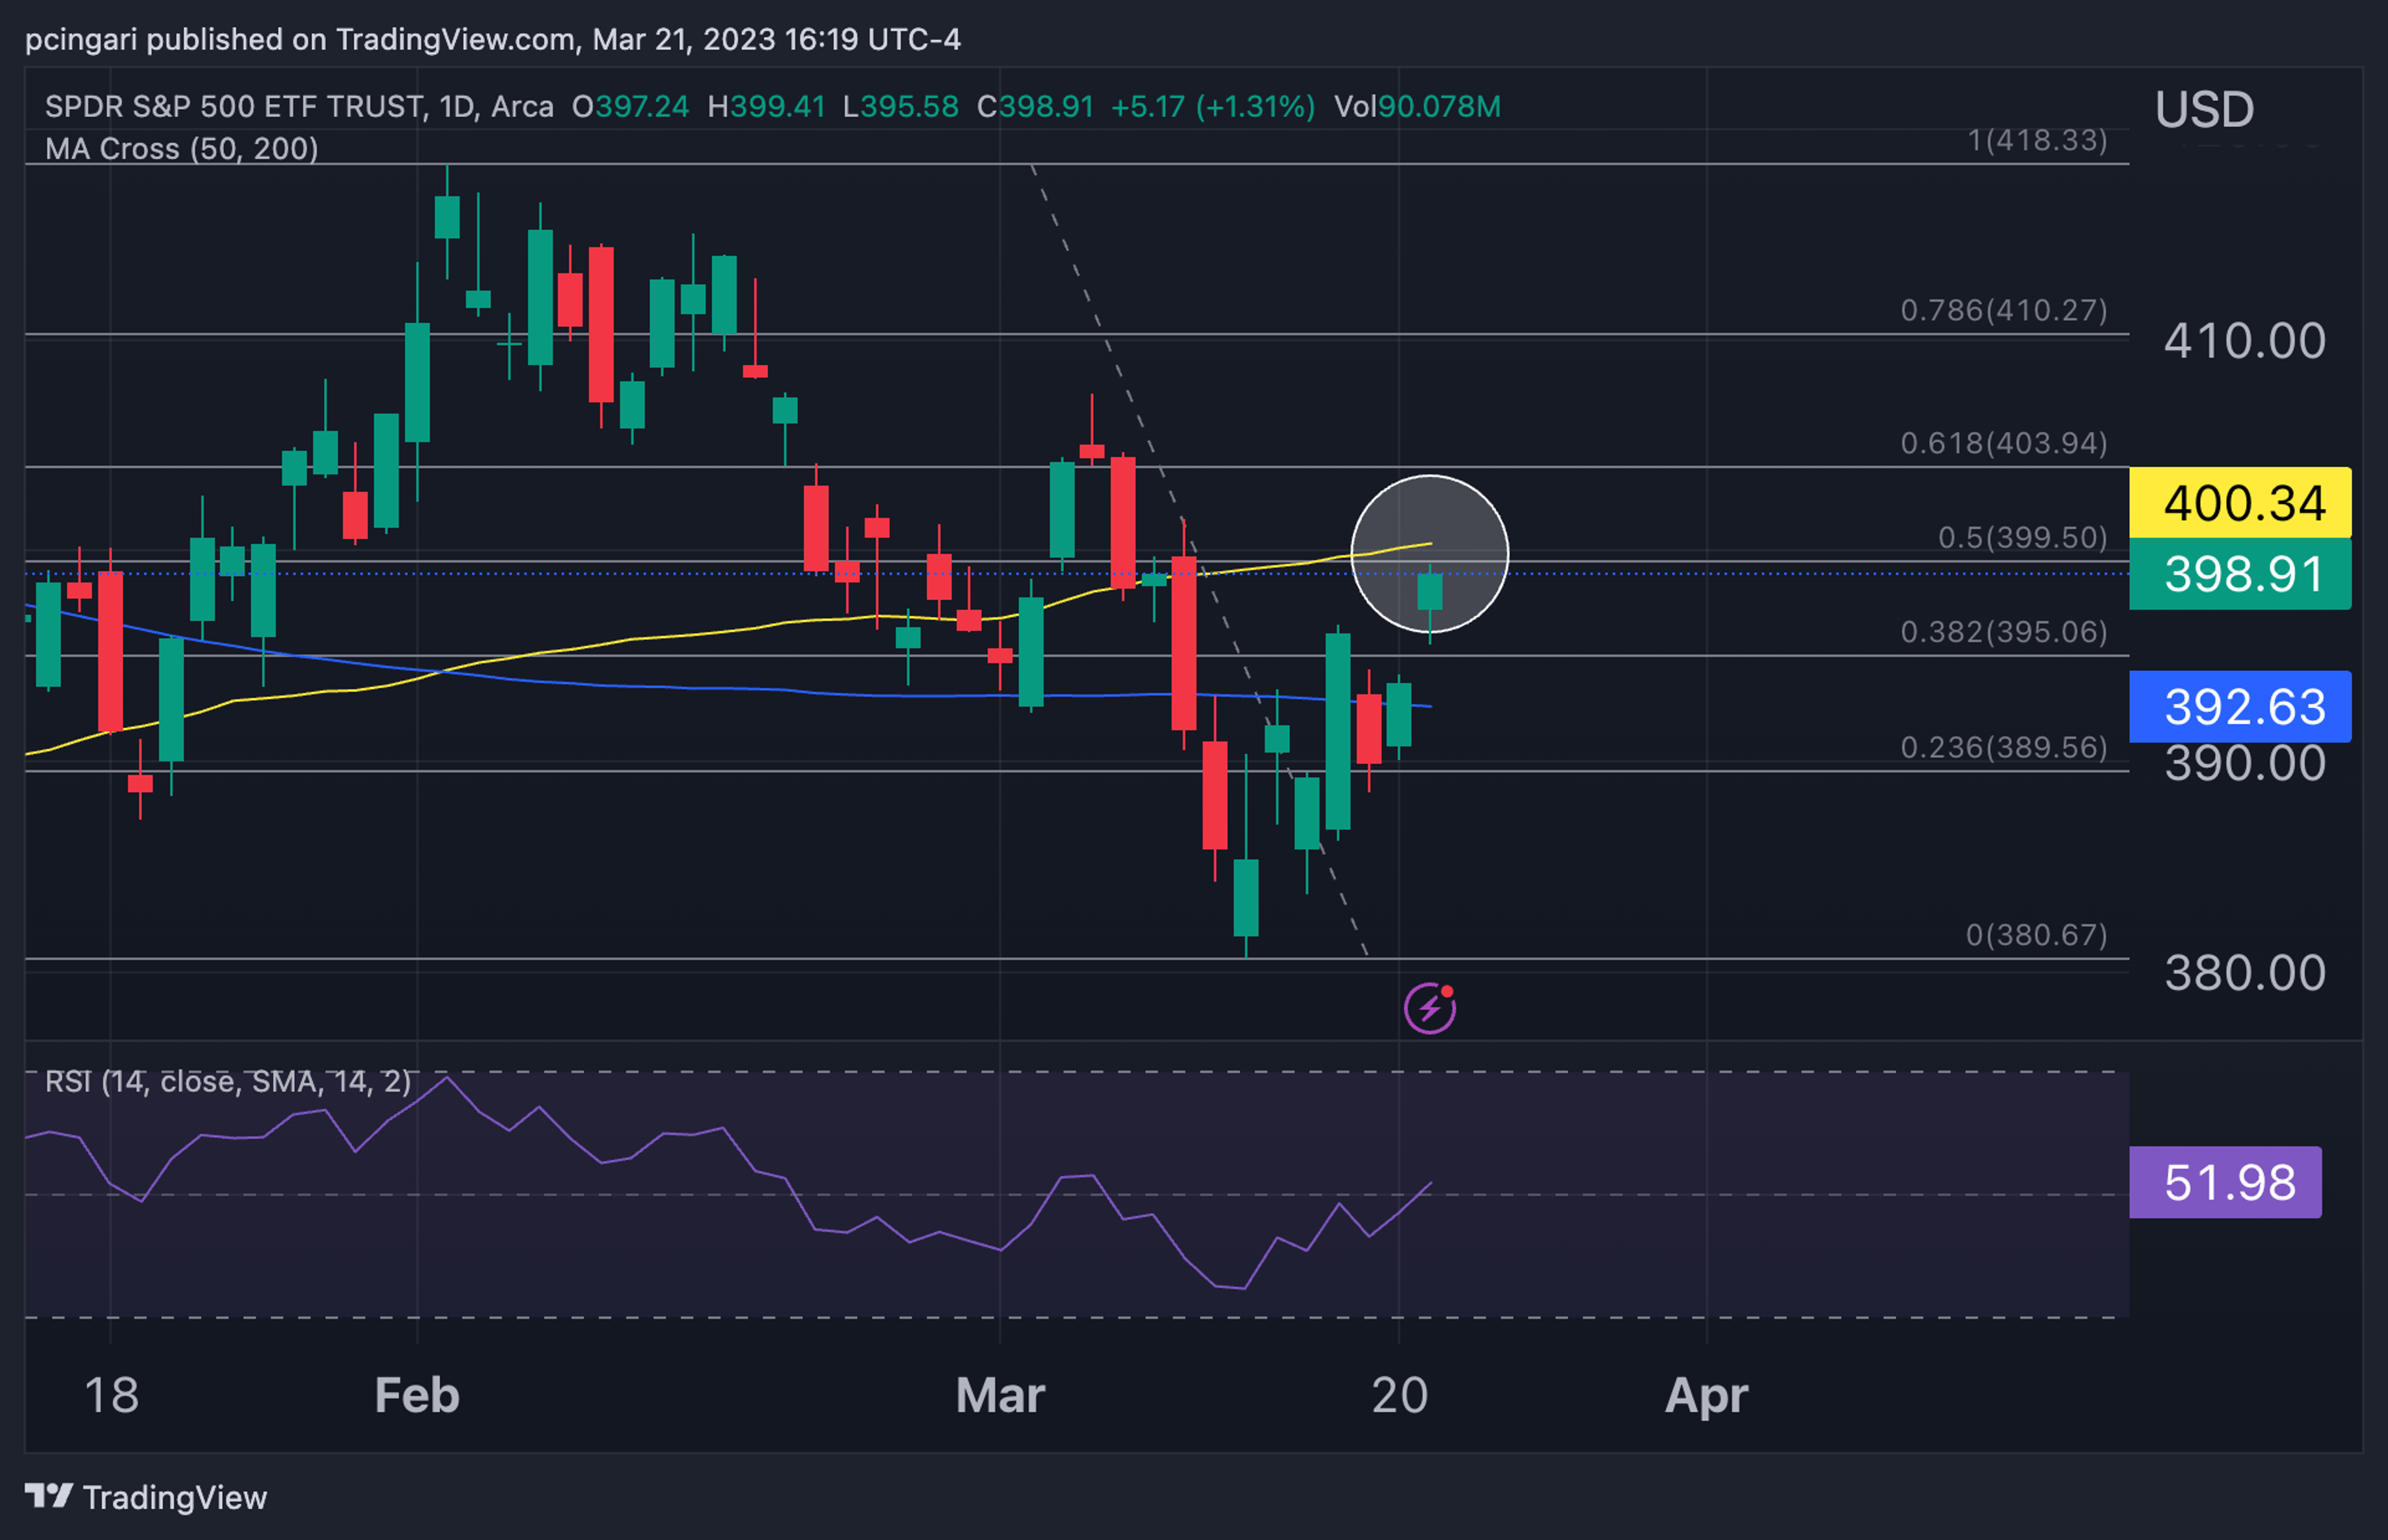Click the Vol 90.078M volume readout
The width and height of the screenshot is (2388, 1540).
click(x=1417, y=106)
